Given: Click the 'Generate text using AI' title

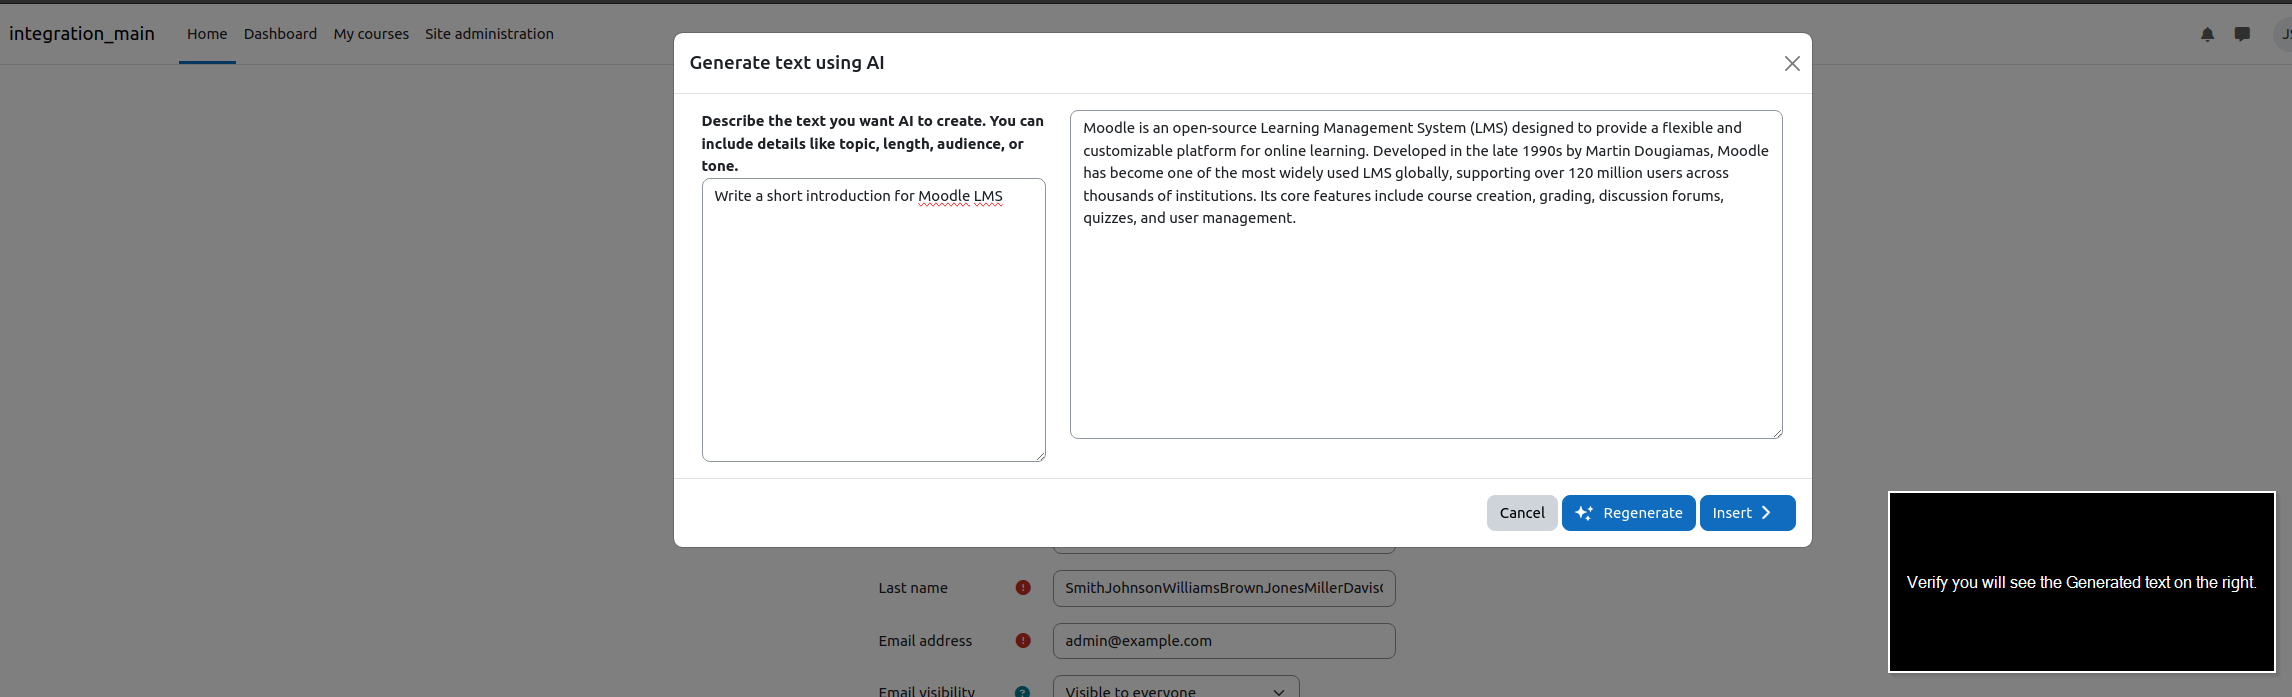Looking at the screenshot, I should [787, 63].
